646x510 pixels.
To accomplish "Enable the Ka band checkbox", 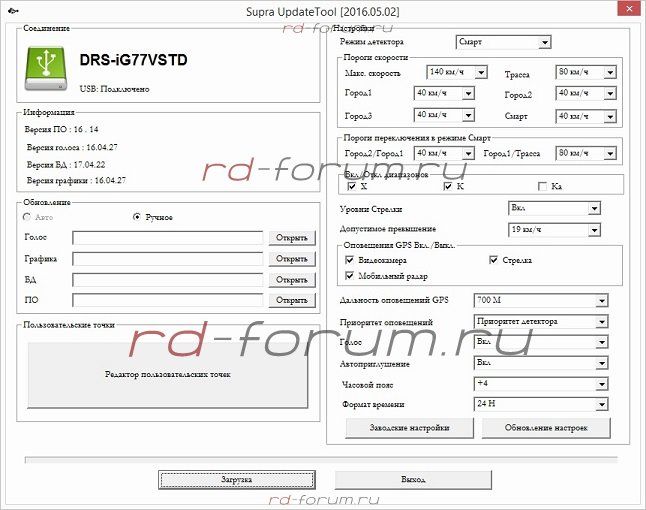I will [543, 186].
